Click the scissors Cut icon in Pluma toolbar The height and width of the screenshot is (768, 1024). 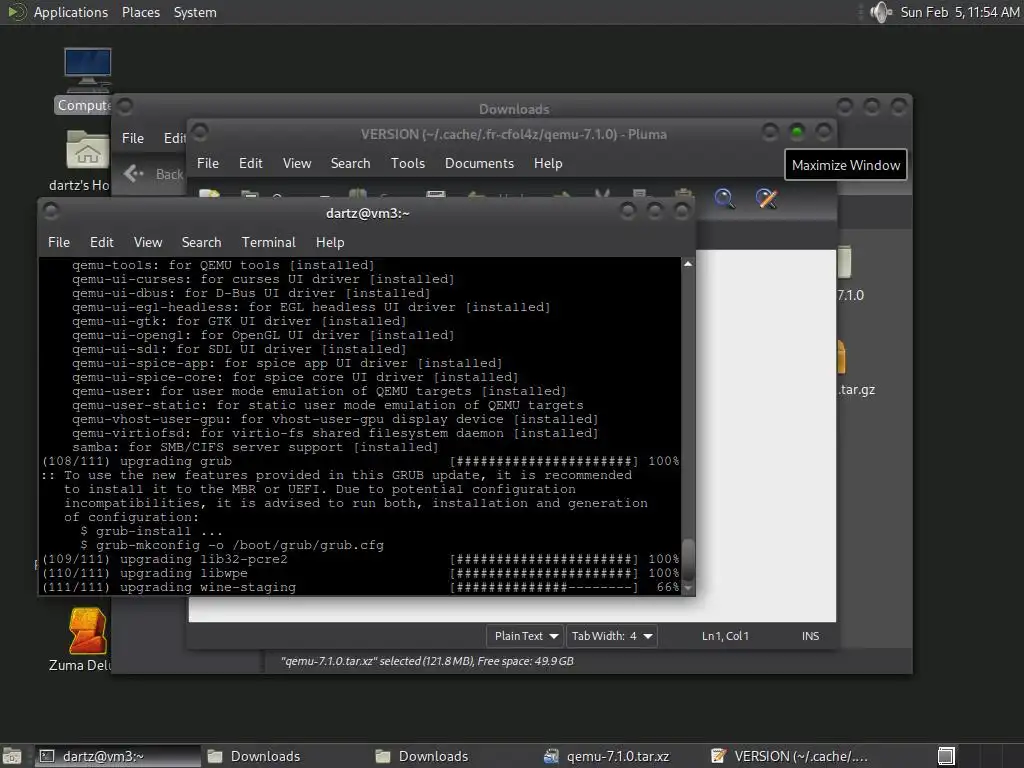(x=602, y=194)
